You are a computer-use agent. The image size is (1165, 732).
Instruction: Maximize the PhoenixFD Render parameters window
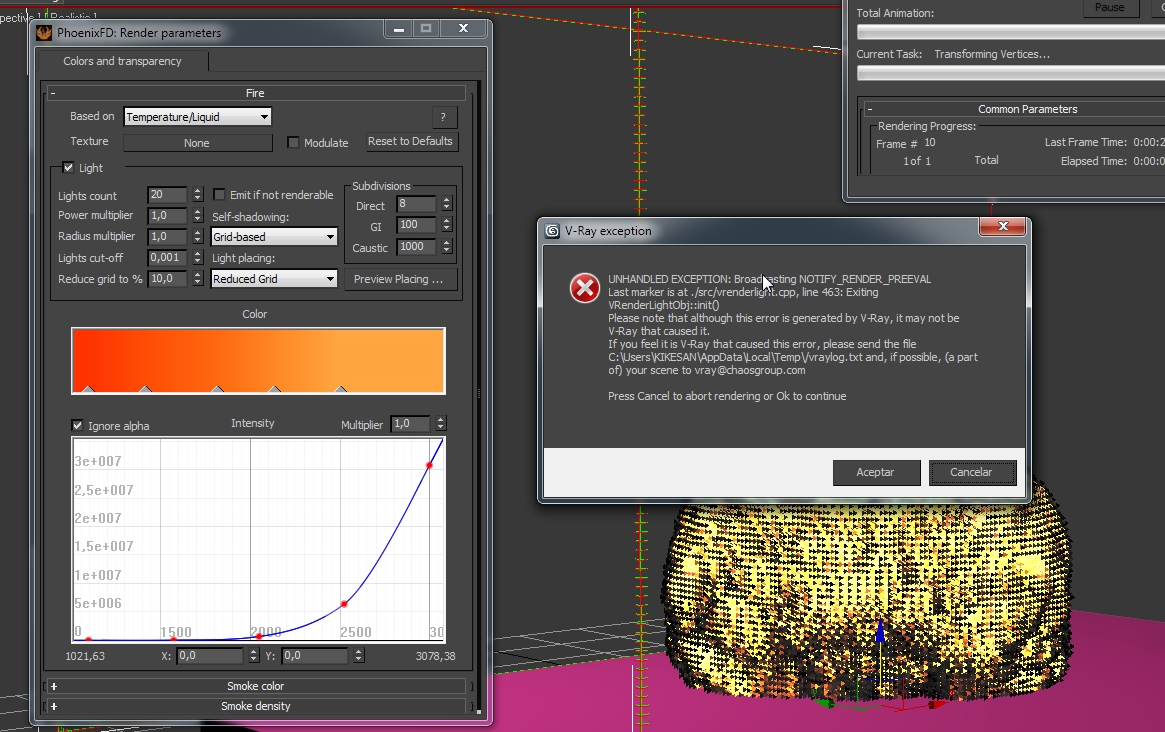tap(426, 28)
